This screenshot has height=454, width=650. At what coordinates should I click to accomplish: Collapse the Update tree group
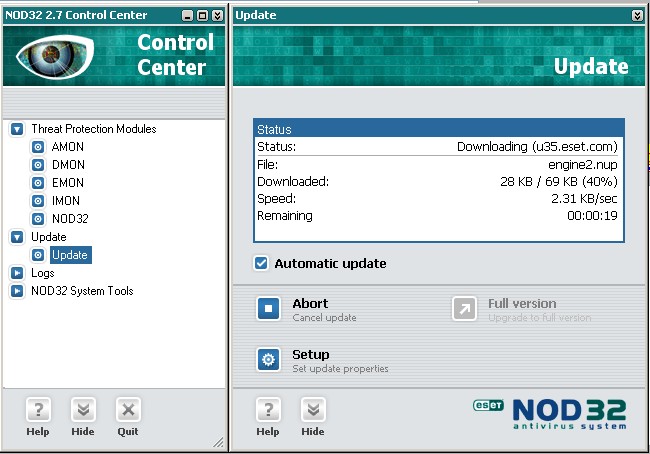[17, 237]
